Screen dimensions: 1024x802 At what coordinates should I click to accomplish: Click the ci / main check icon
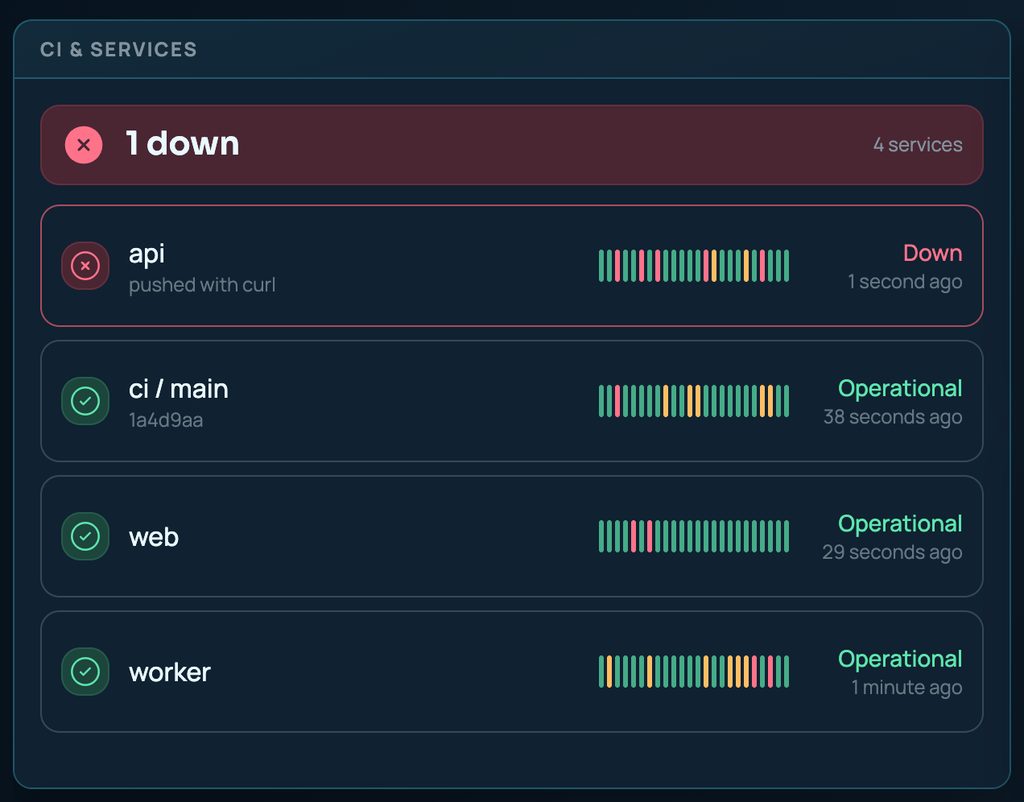[x=85, y=401]
